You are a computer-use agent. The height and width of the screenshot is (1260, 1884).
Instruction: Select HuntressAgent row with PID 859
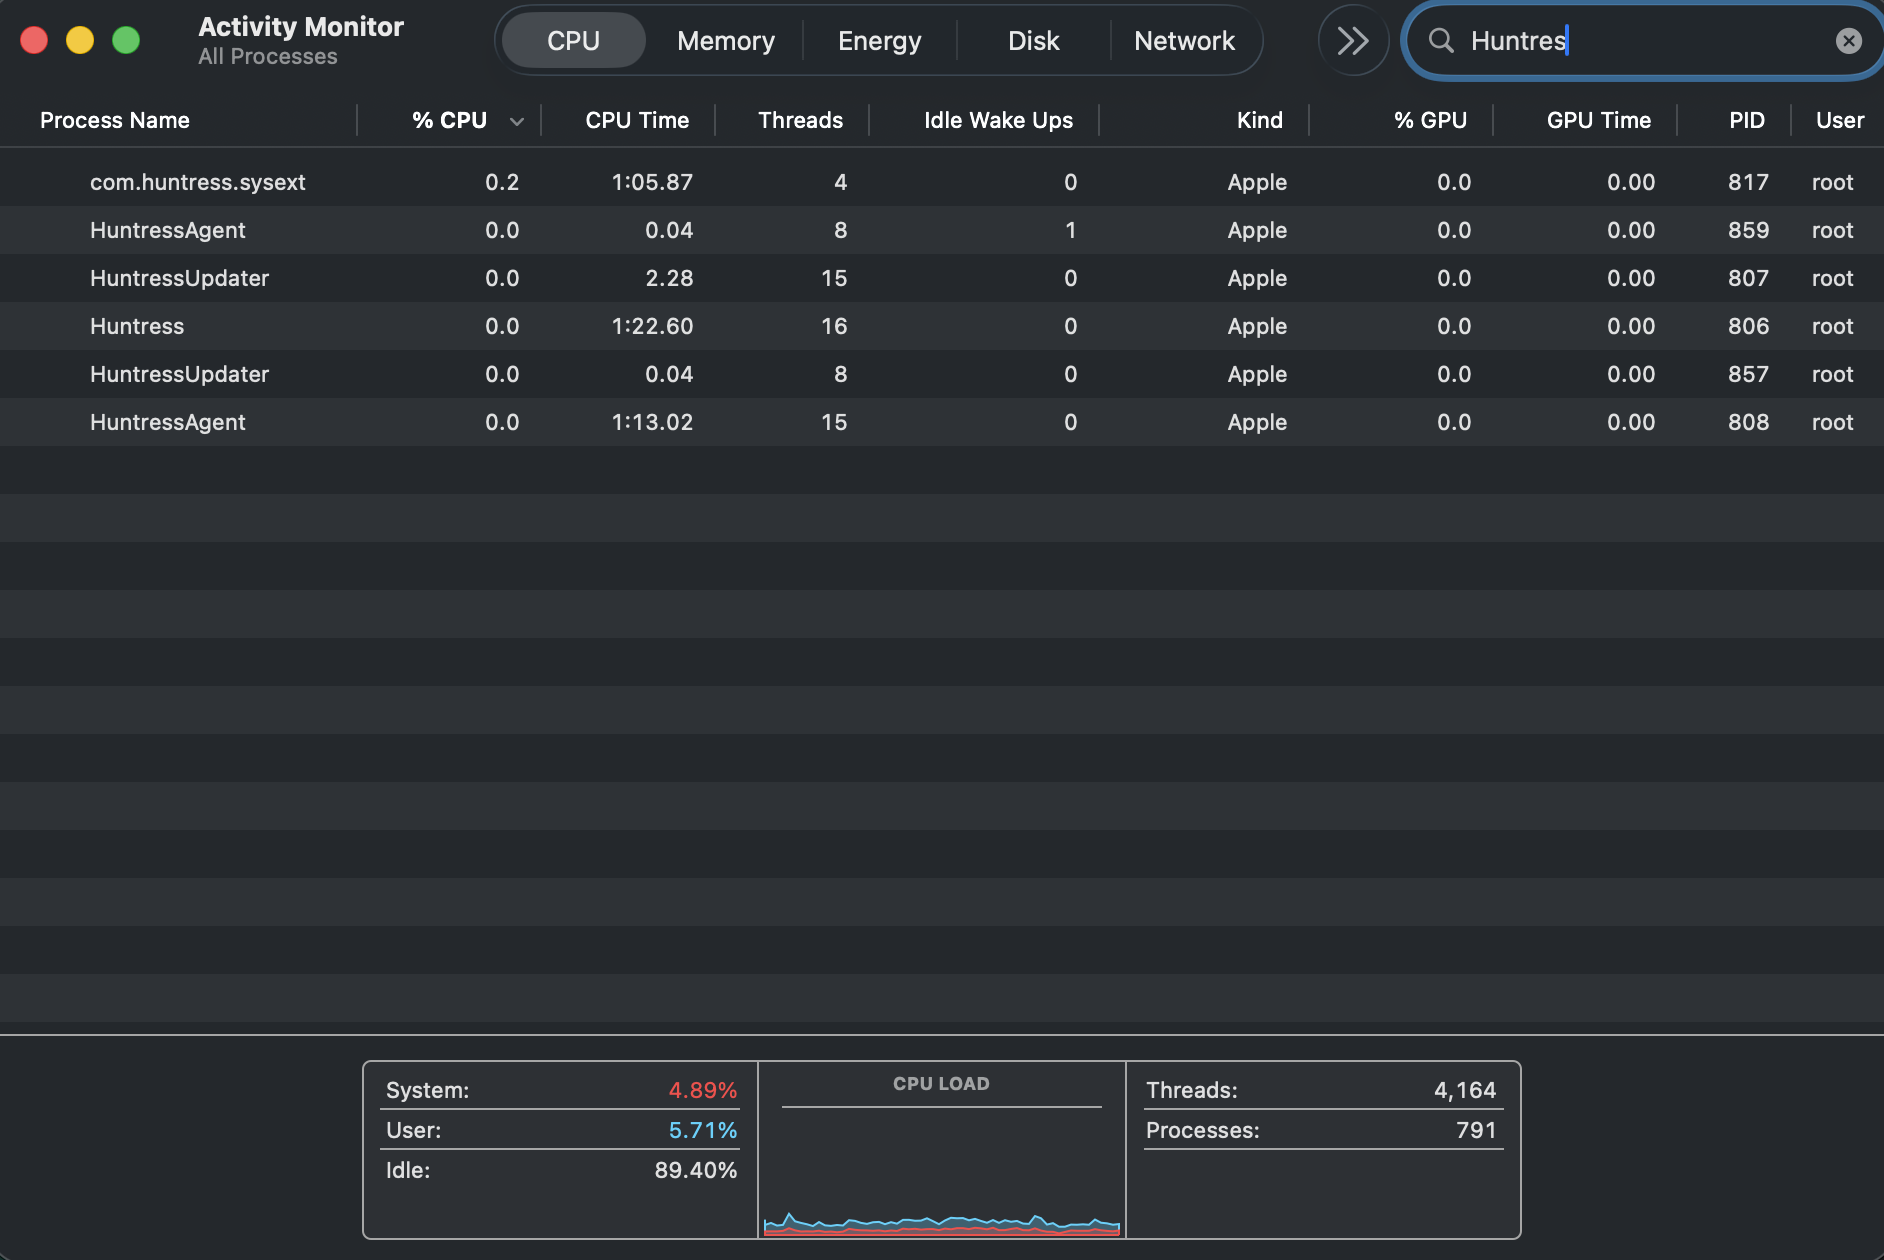click(942, 230)
